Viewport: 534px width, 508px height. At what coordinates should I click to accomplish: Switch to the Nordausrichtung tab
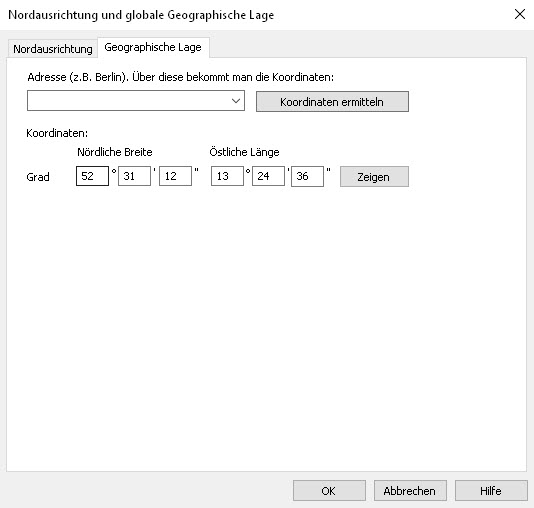tap(53, 49)
